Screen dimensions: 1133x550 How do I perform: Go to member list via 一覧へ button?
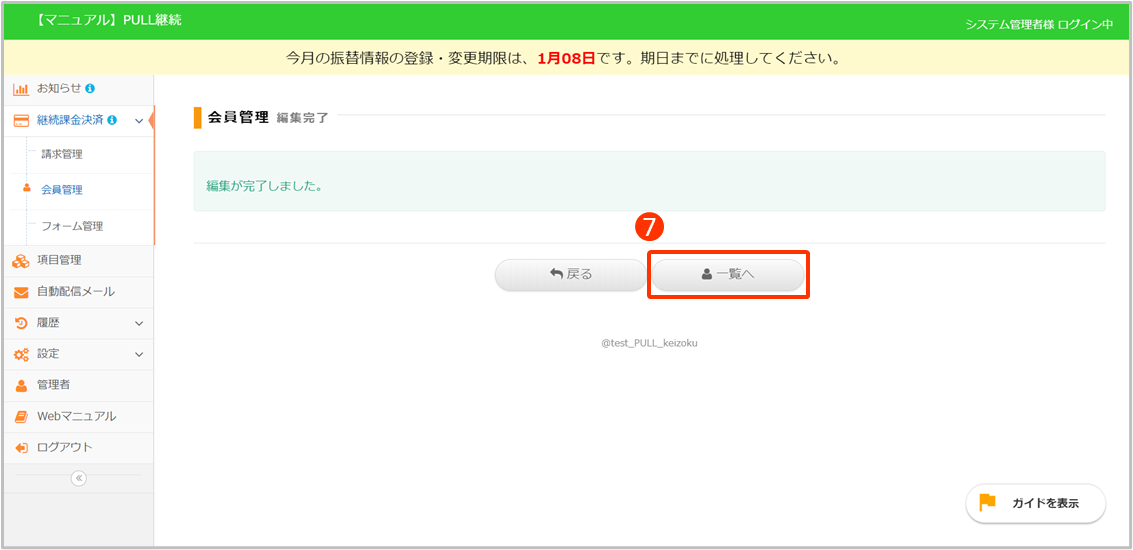coord(728,275)
